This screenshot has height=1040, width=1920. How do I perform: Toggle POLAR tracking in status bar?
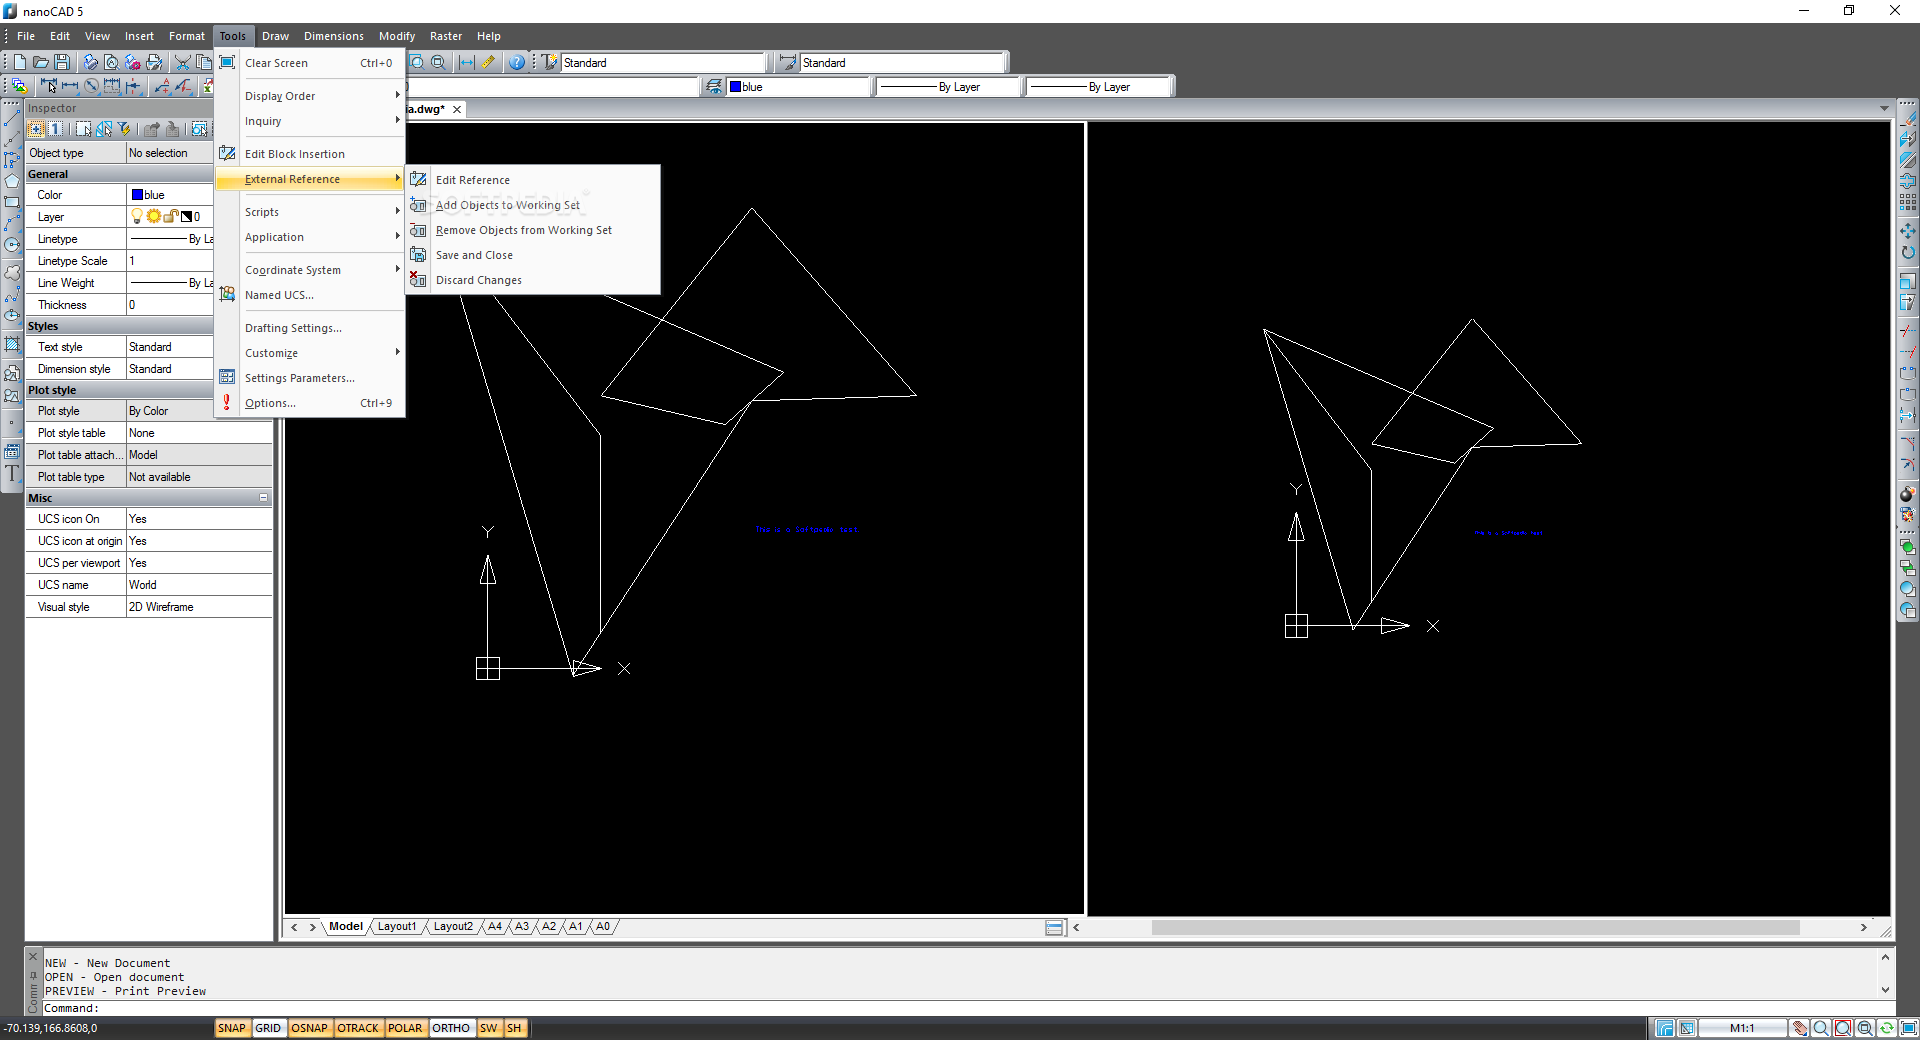point(405,1028)
